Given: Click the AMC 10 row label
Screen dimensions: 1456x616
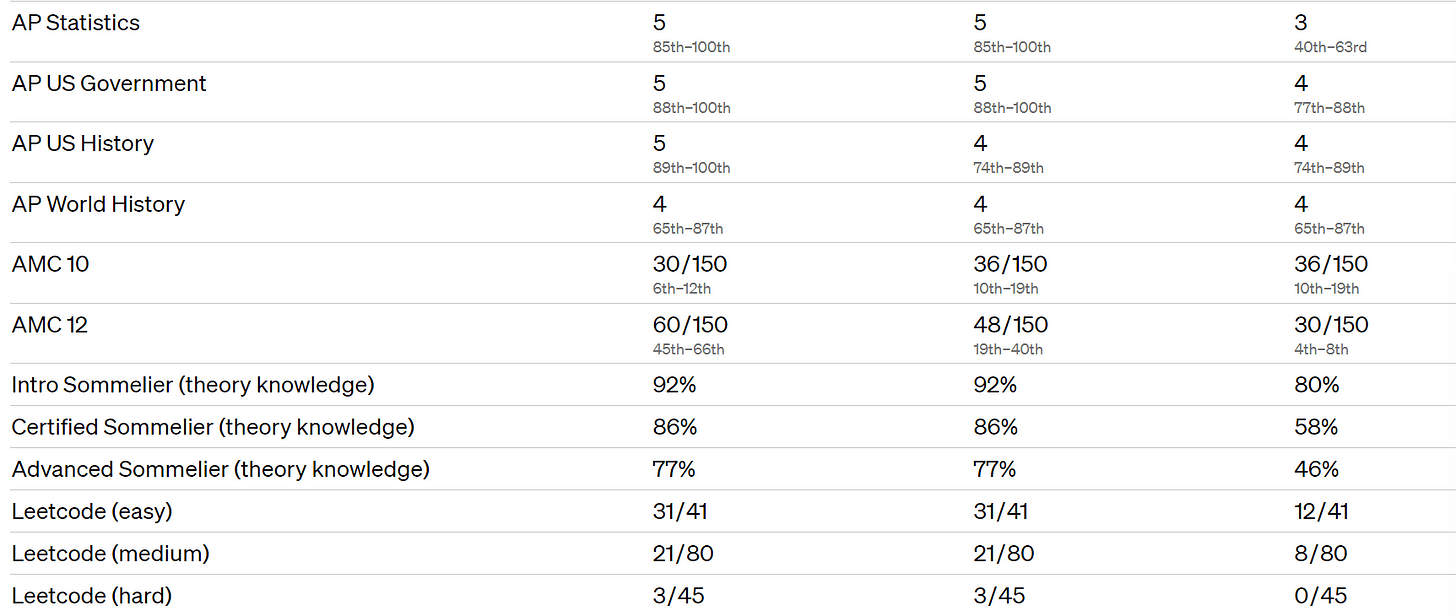Looking at the screenshot, I should tap(49, 265).
